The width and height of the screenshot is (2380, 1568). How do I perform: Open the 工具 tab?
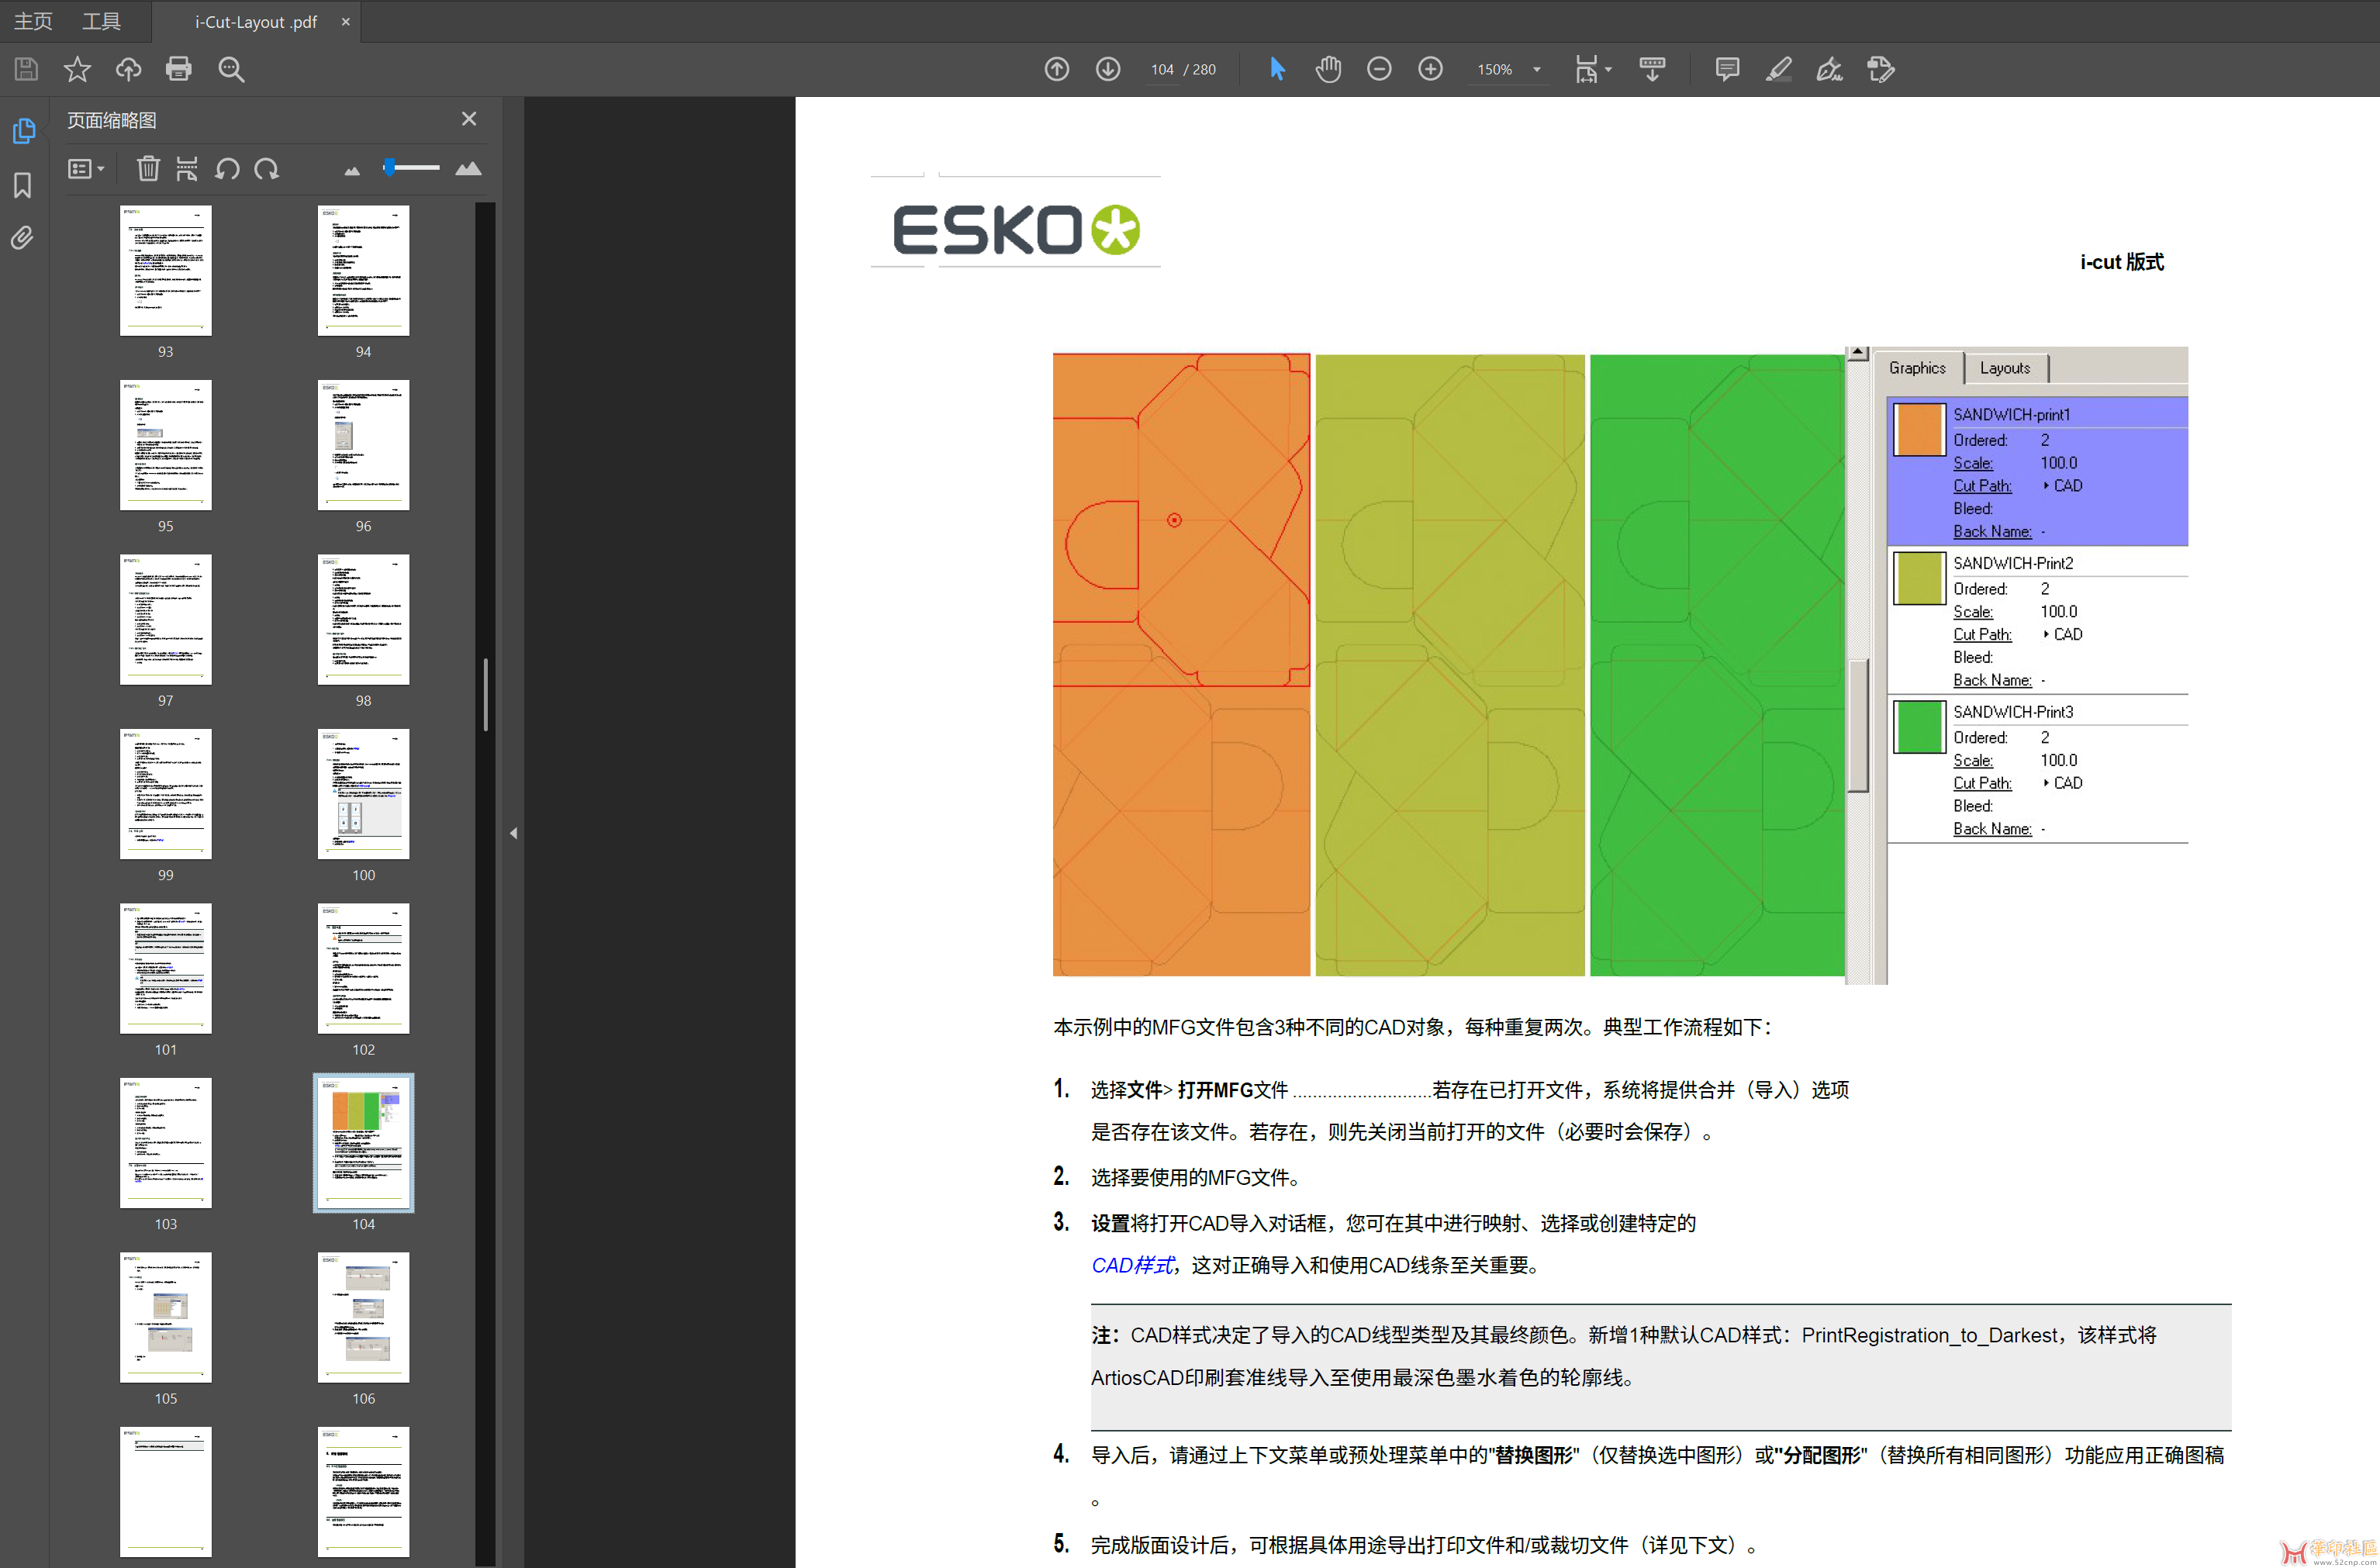tap(101, 21)
